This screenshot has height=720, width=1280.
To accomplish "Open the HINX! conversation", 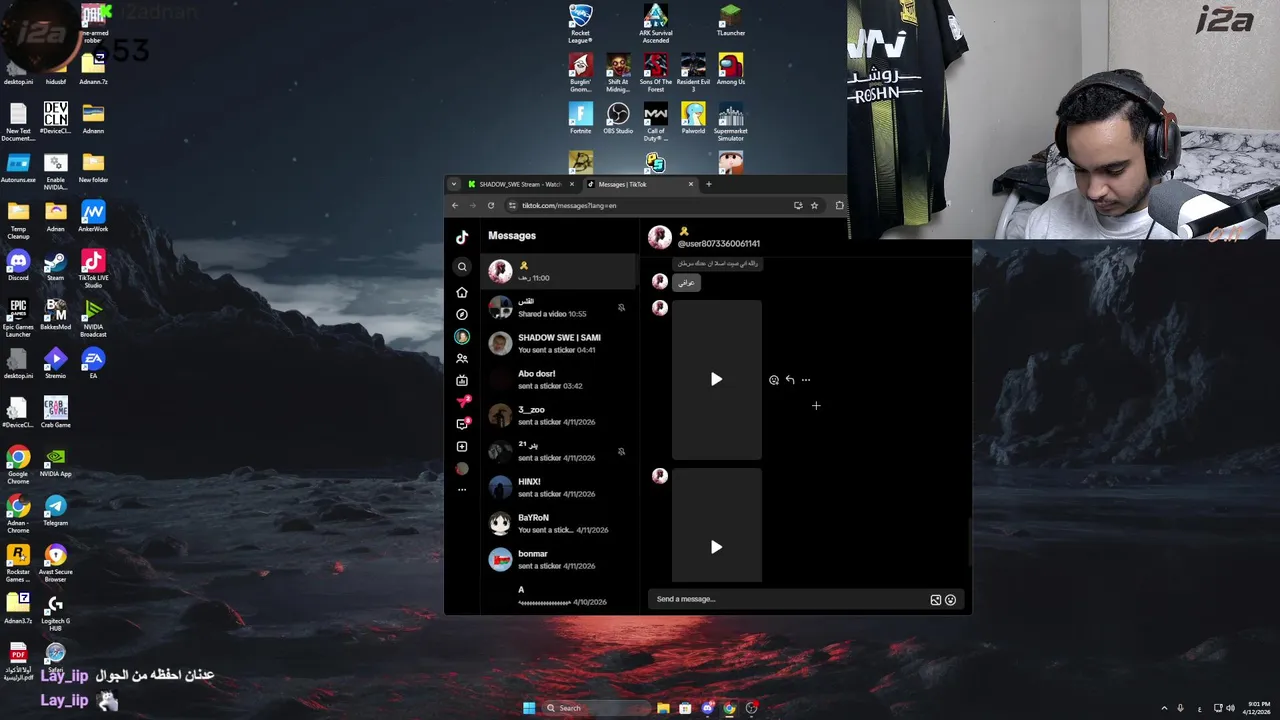I will coord(558,487).
